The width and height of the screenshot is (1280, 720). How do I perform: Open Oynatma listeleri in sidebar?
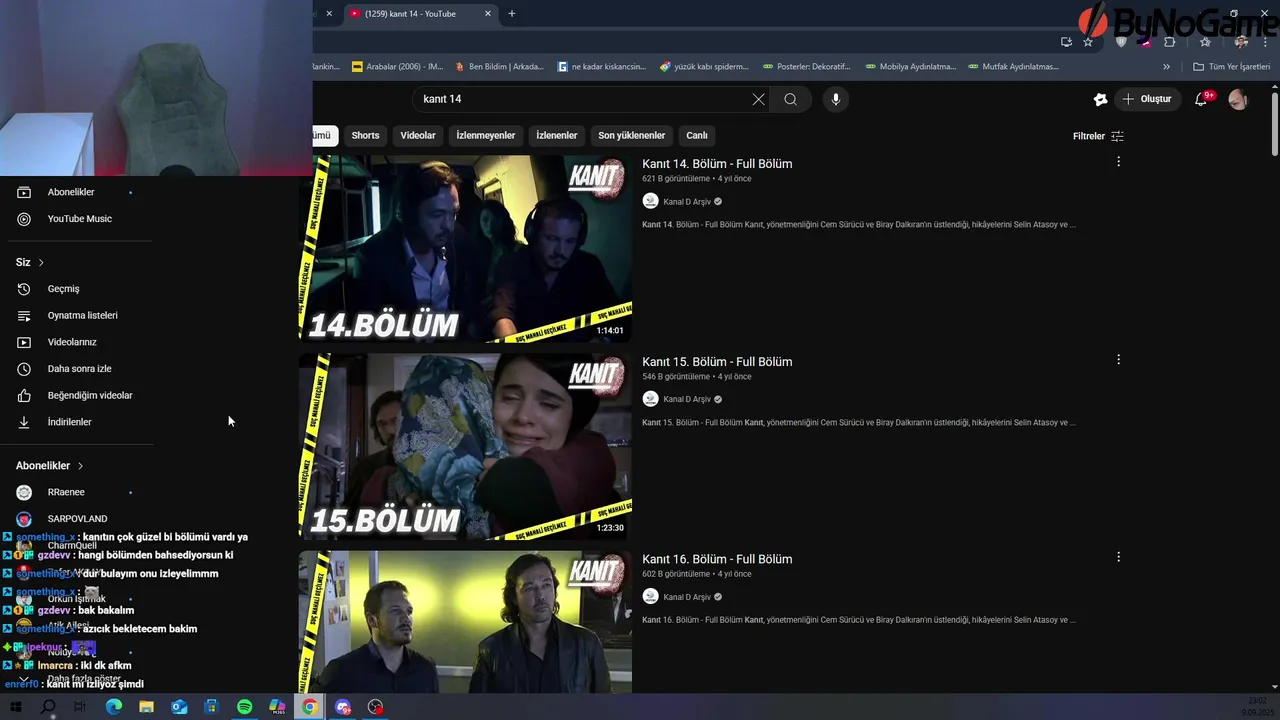[x=80, y=315]
